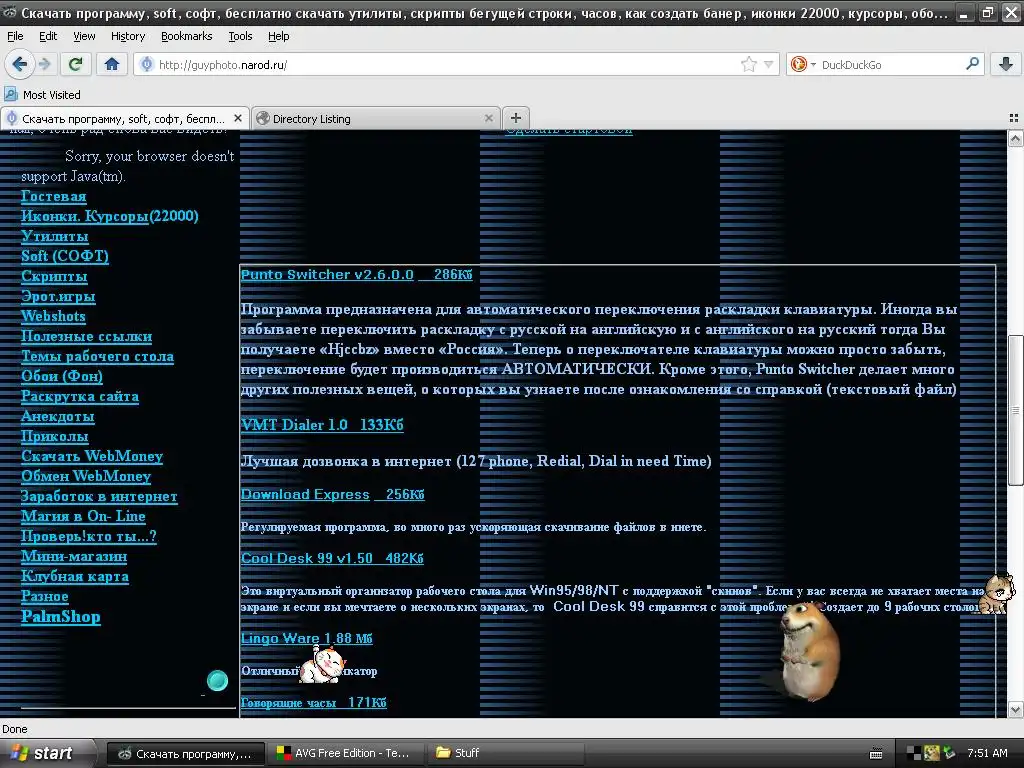
Task: Open the Edit menu
Action: 48,37
